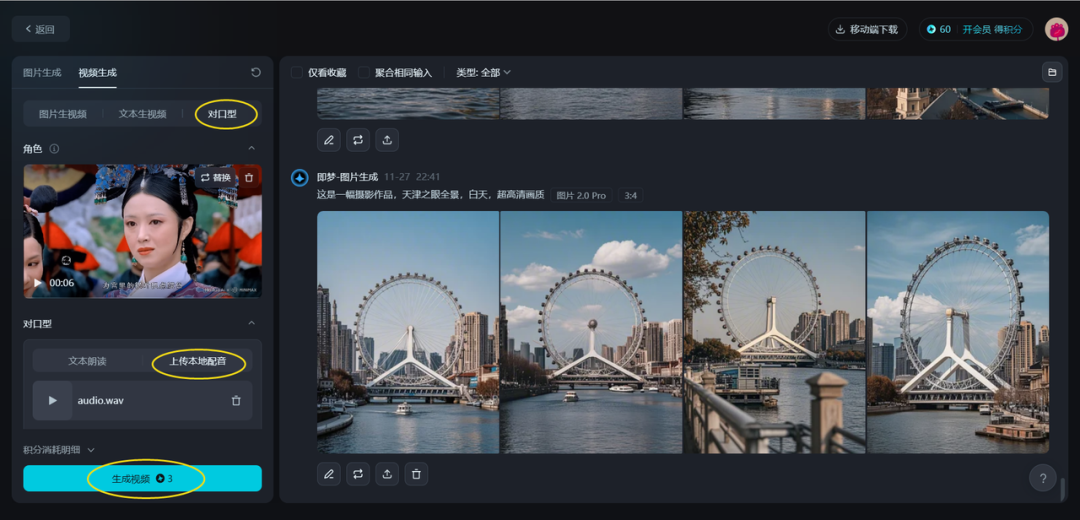1080x520 pixels.
Task: Open the user profile avatar
Action: tap(1056, 29)
